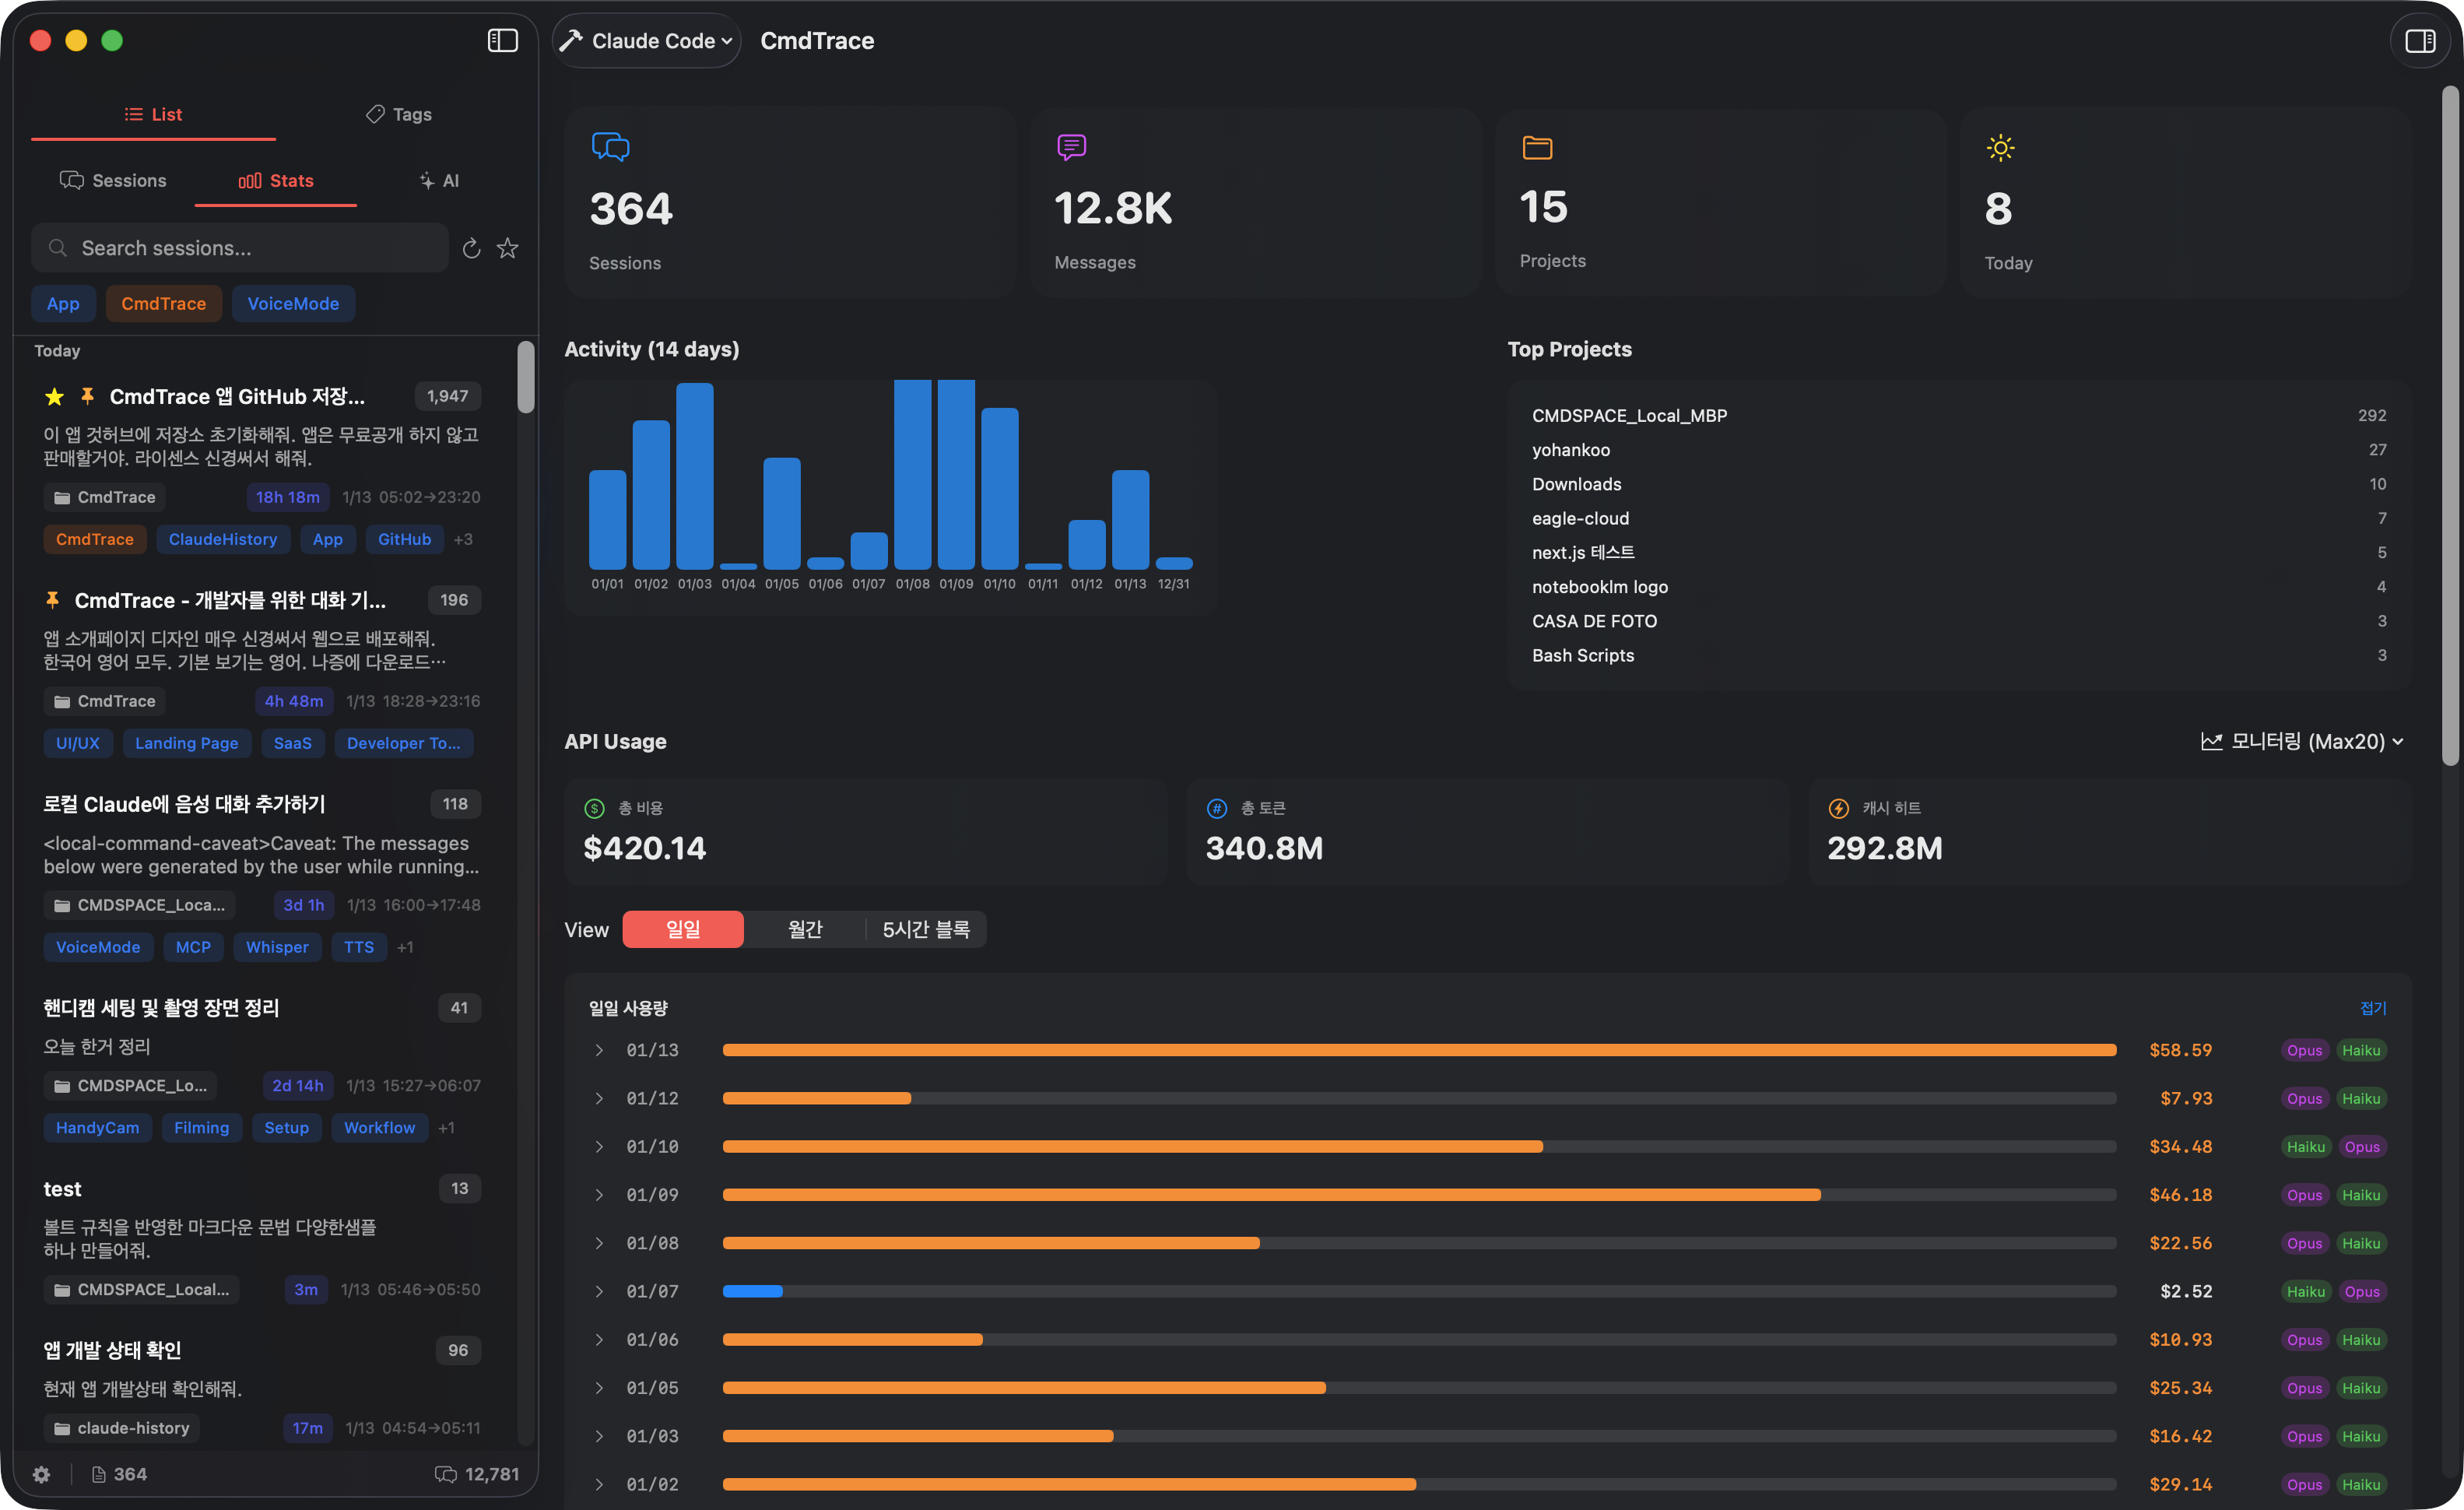Refresh the sessions list
Screen dimensions: 2464x1510
point(471,248)
